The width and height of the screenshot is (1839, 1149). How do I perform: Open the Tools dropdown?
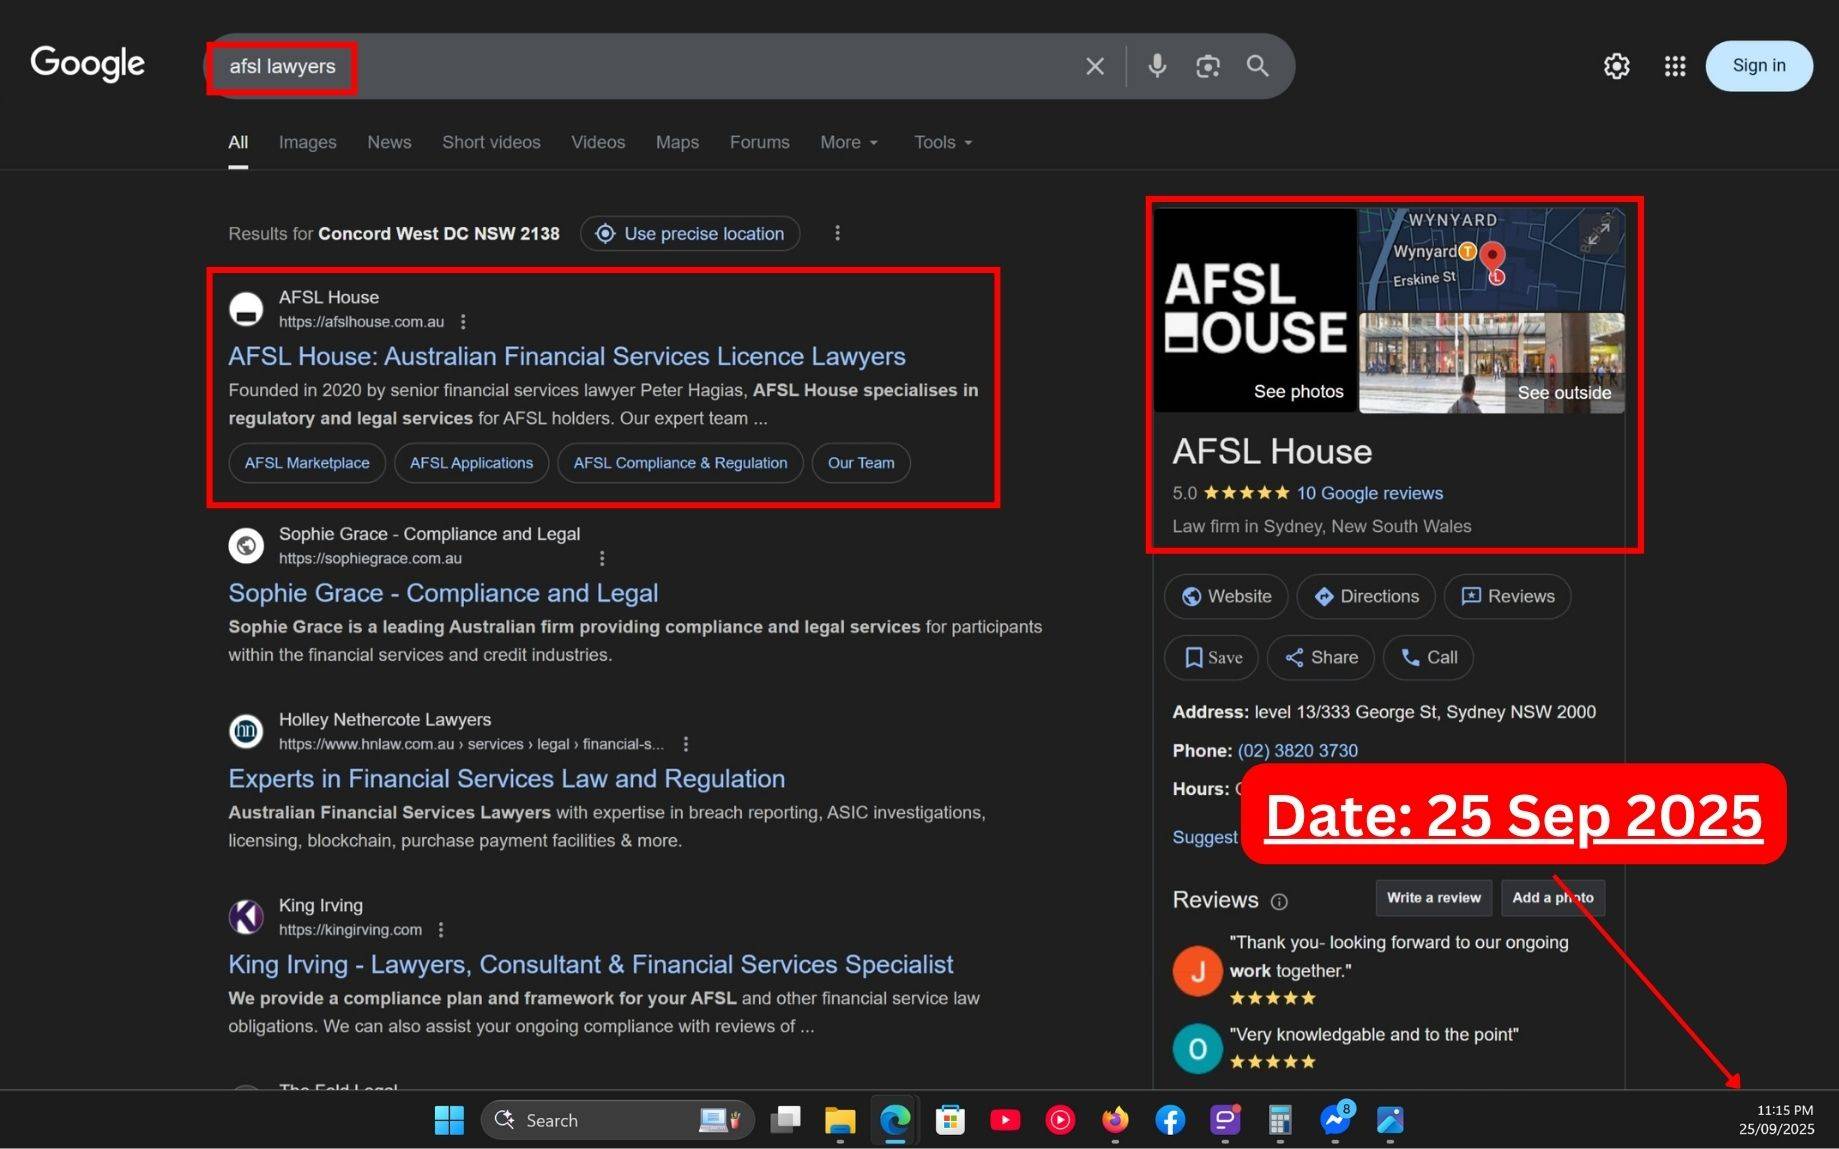point(942,142)
